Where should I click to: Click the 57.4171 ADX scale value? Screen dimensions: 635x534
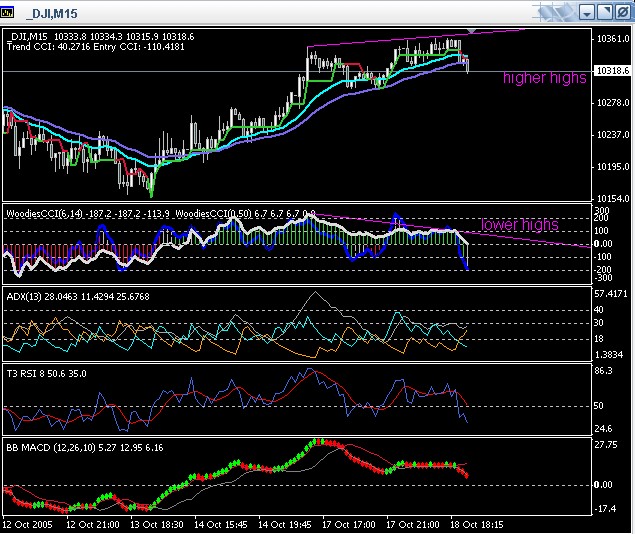(611, 294)
